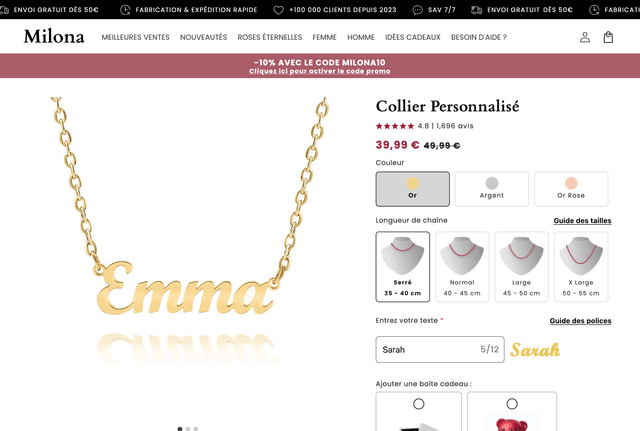The width and height of the screenshot is (640, 431).
Task: Choose the X Large 50 - 55 cm option
Action: point(581,267)
